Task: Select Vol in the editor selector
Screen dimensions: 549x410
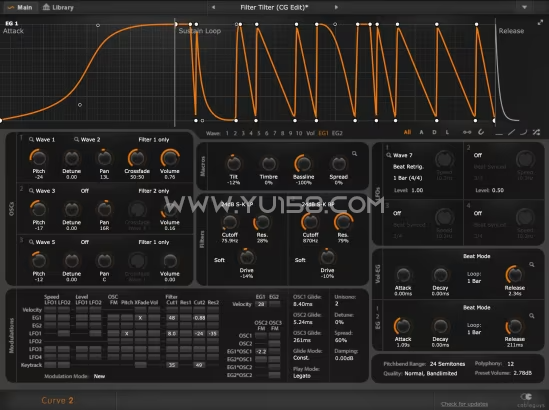Action: [310, 133]
